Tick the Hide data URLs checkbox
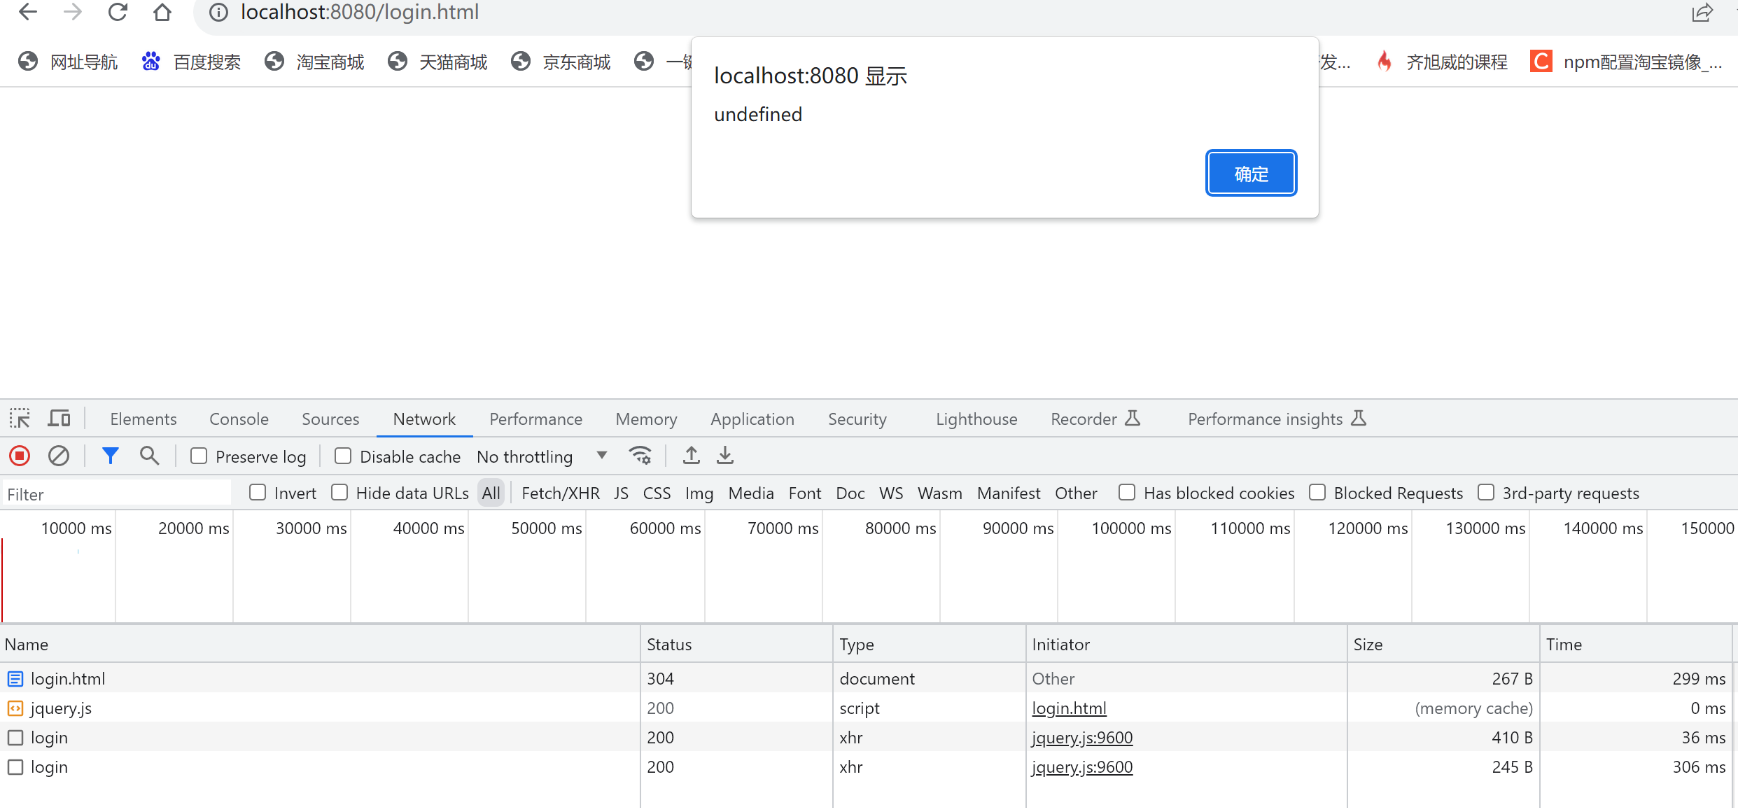 [340, 493]
